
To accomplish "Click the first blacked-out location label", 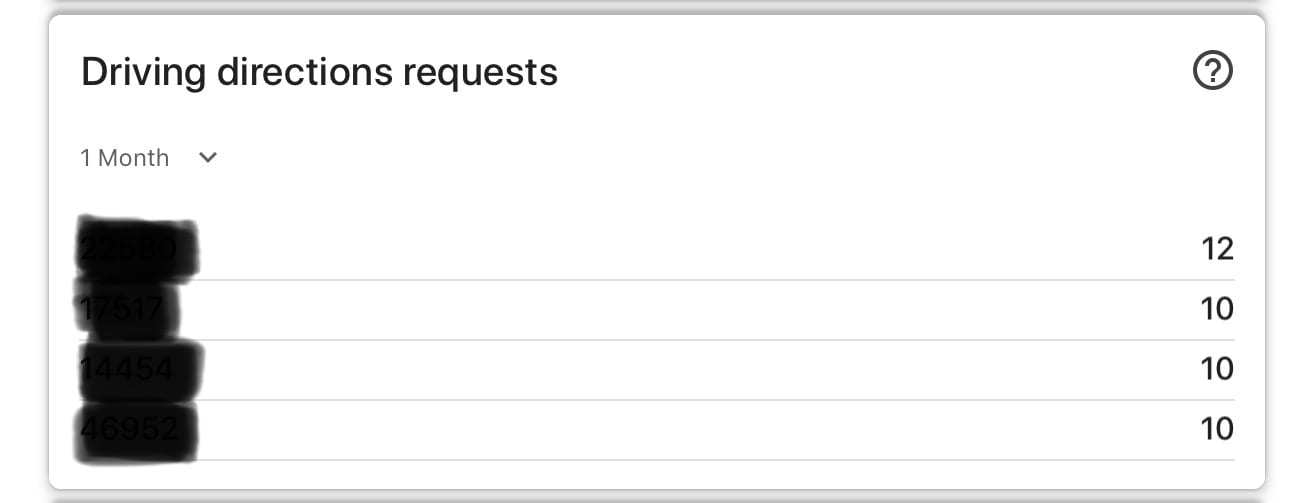I will coord(137,246).
